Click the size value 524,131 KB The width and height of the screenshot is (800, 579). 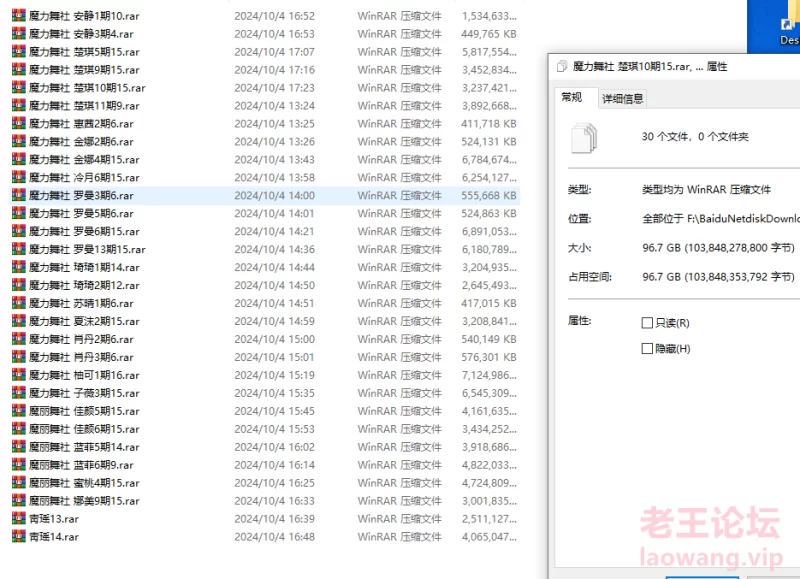click(x=489, y=141)
